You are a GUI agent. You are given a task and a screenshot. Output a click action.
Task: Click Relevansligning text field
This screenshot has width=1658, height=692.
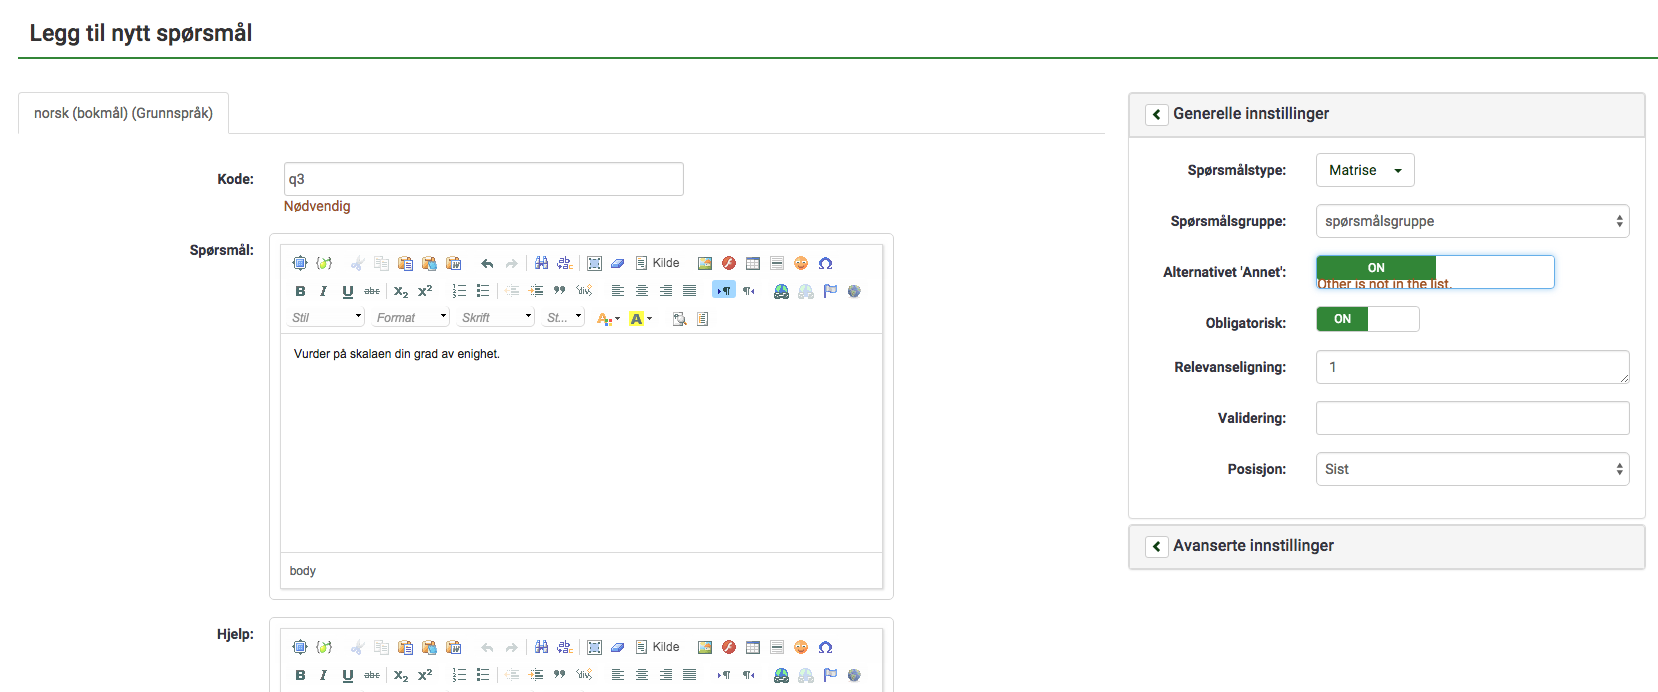(1472, 367)
